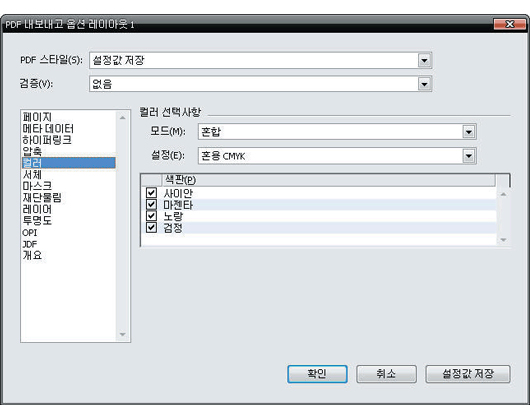Click the plate list scroll-up arrow

point(503,194)
